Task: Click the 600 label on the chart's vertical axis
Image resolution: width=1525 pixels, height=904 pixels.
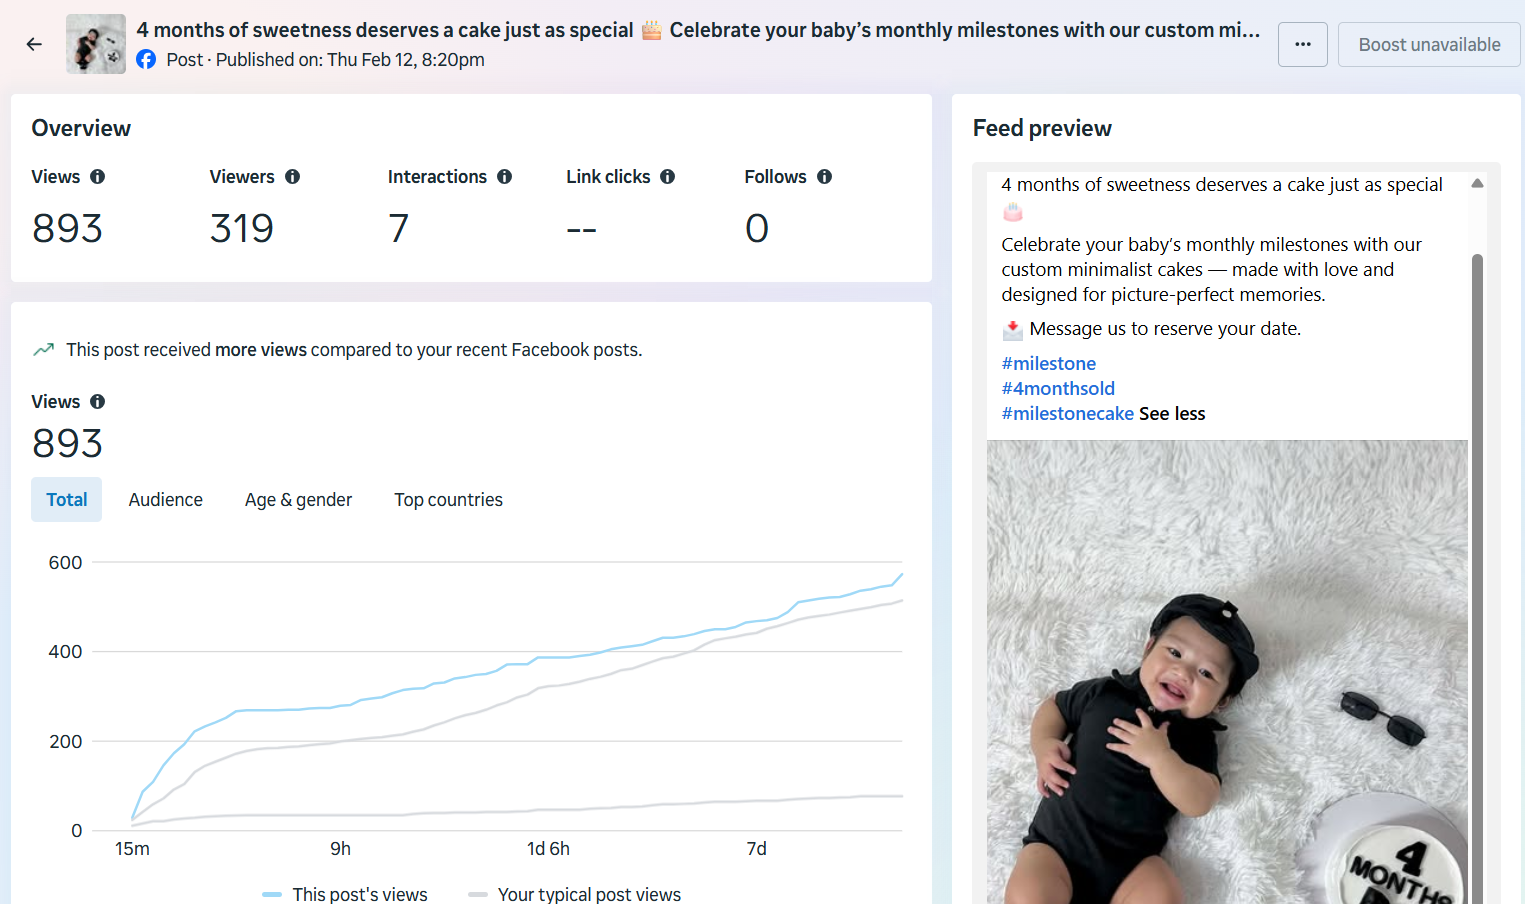Action: point(65,563)
